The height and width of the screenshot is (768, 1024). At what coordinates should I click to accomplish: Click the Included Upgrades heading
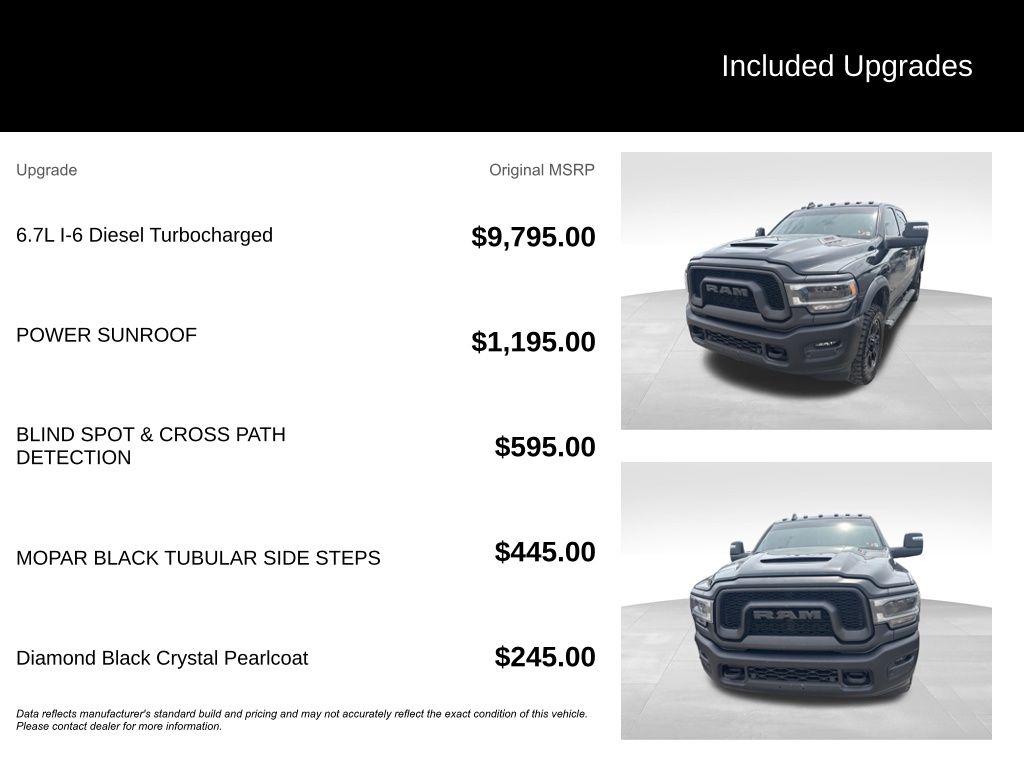click(846, 67)
